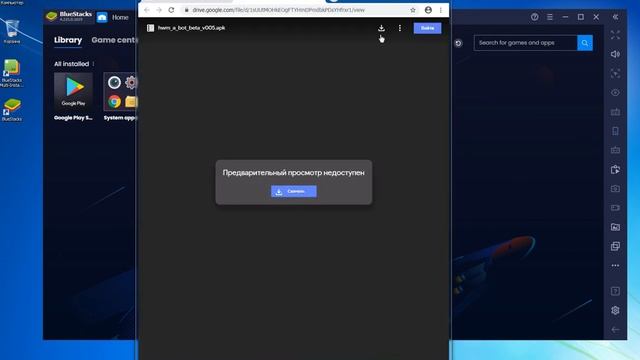
Task: Click the eye icon in BlueStacks sidebar
Action: coord(615,93)
